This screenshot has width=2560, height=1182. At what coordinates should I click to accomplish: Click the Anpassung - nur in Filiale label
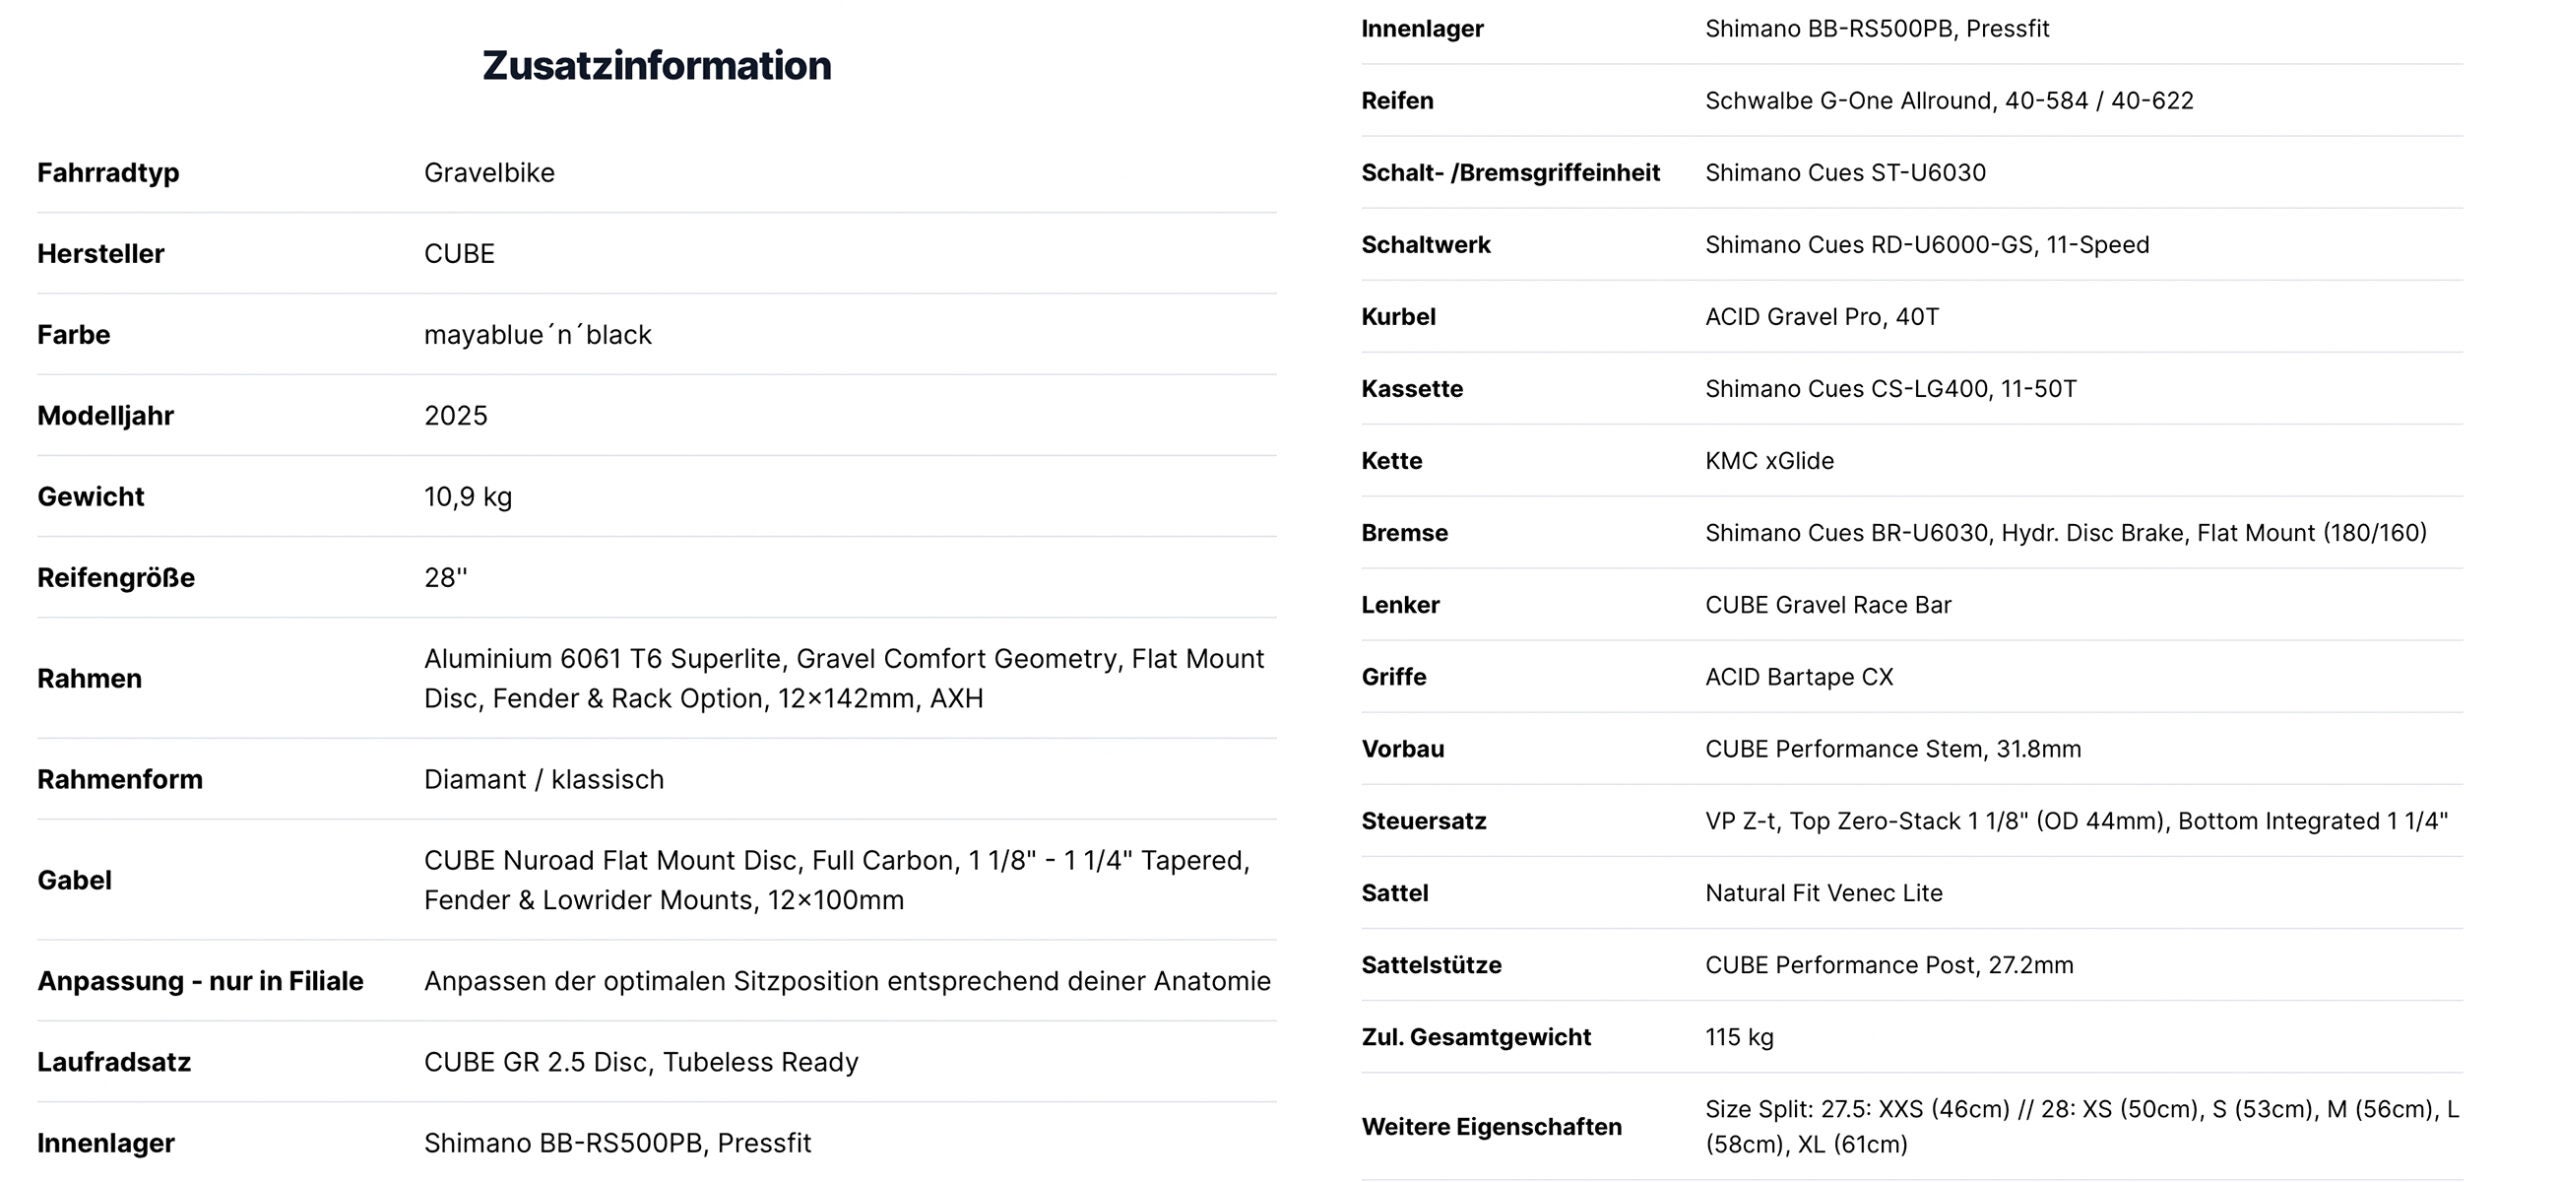pos(200,981)
